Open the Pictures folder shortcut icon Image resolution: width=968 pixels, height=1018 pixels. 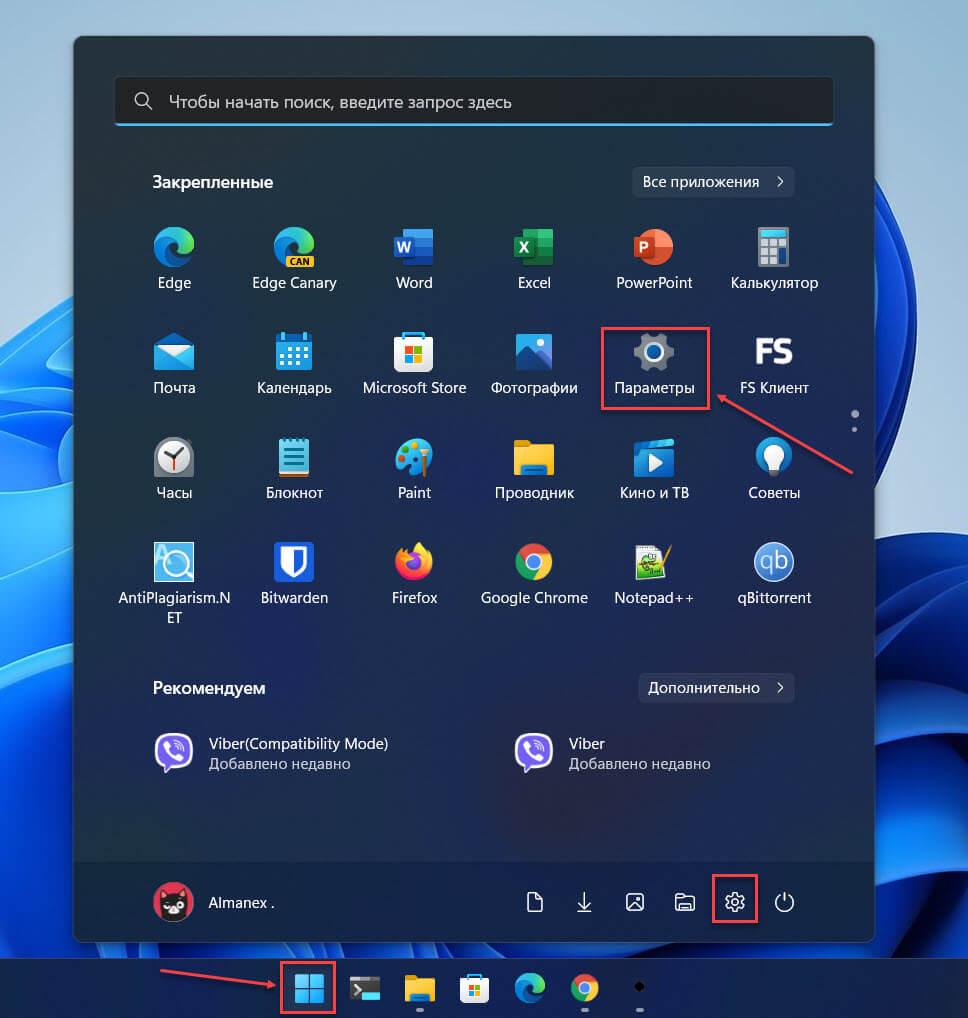click(x=634, y=902)
